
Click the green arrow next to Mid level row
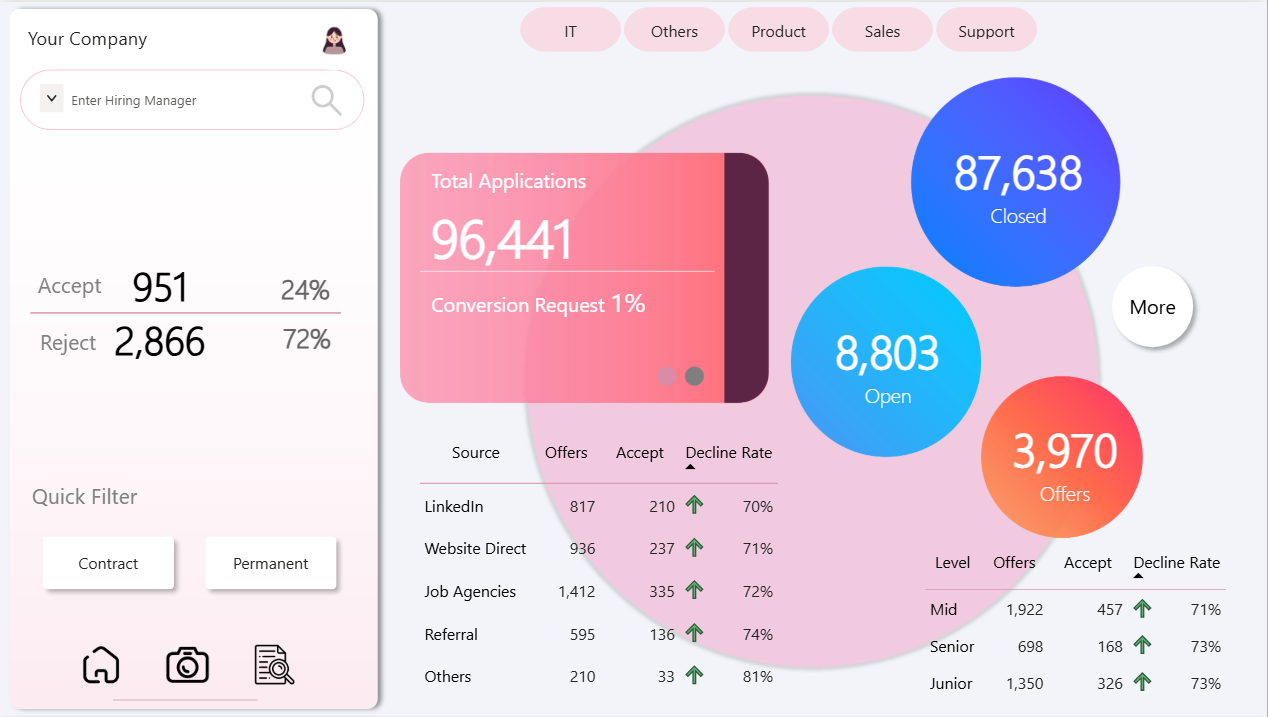[x=1142, y=608]
